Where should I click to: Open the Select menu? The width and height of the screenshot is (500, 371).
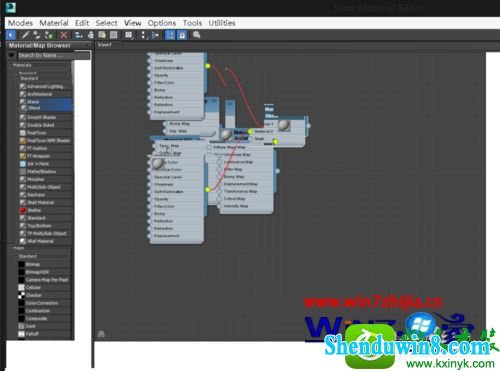click(x=106, y=23)
